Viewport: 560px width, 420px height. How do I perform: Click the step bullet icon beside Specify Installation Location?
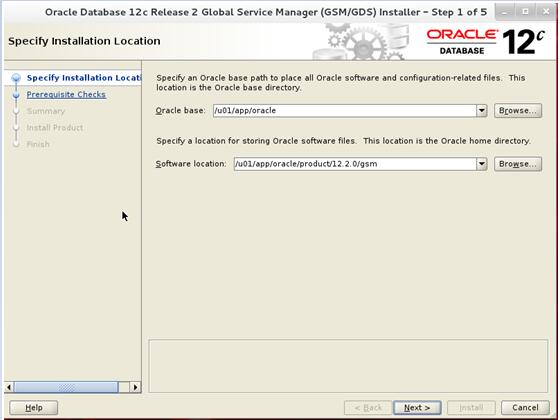click(x=16, y=78)
